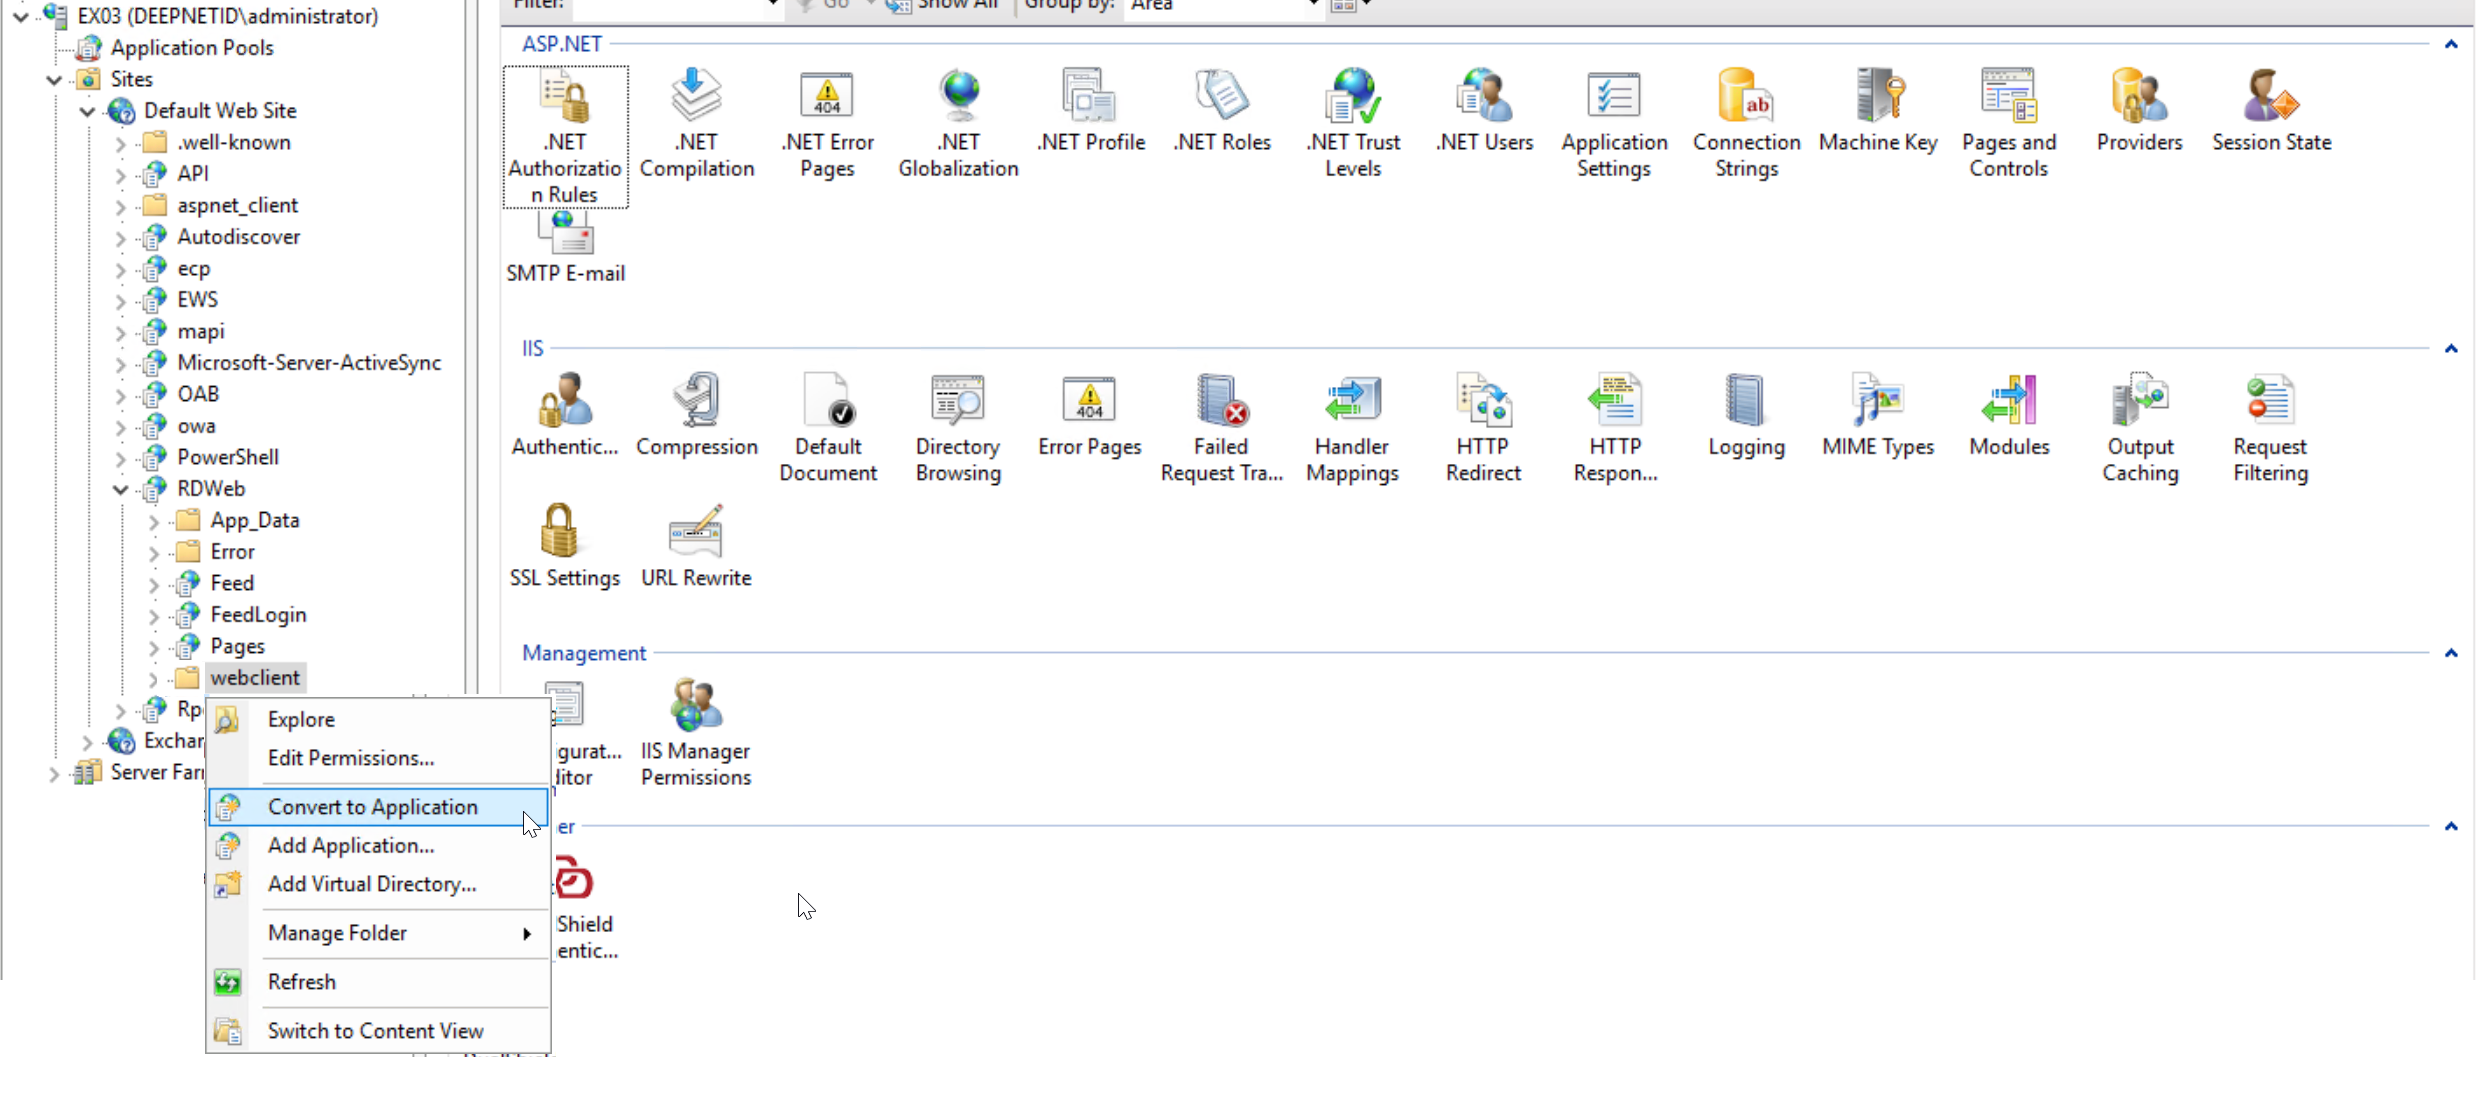This screenshot has height=1099, width=2483.
Task: Open the Authentication feature icon
Action: click(x=564, y=415)
